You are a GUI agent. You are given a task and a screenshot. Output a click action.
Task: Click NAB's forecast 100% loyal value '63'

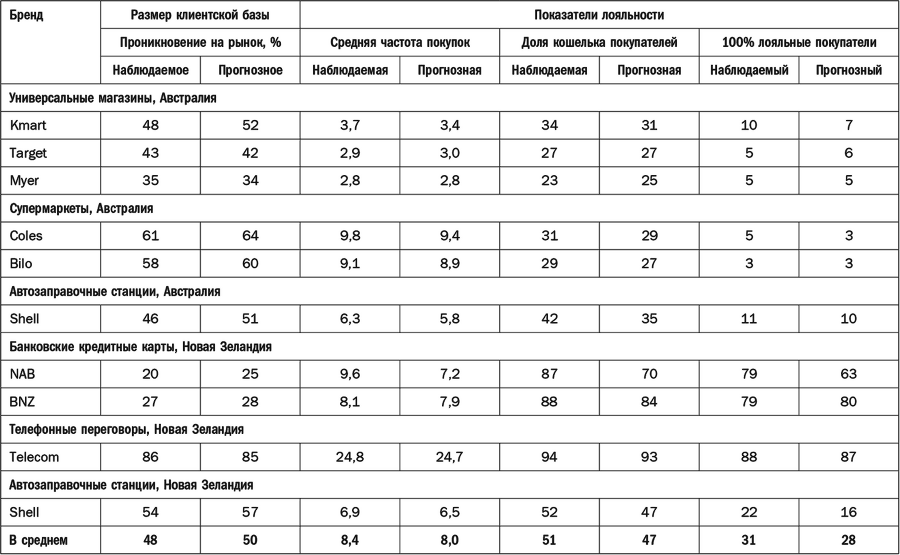[x=849, y=374]
